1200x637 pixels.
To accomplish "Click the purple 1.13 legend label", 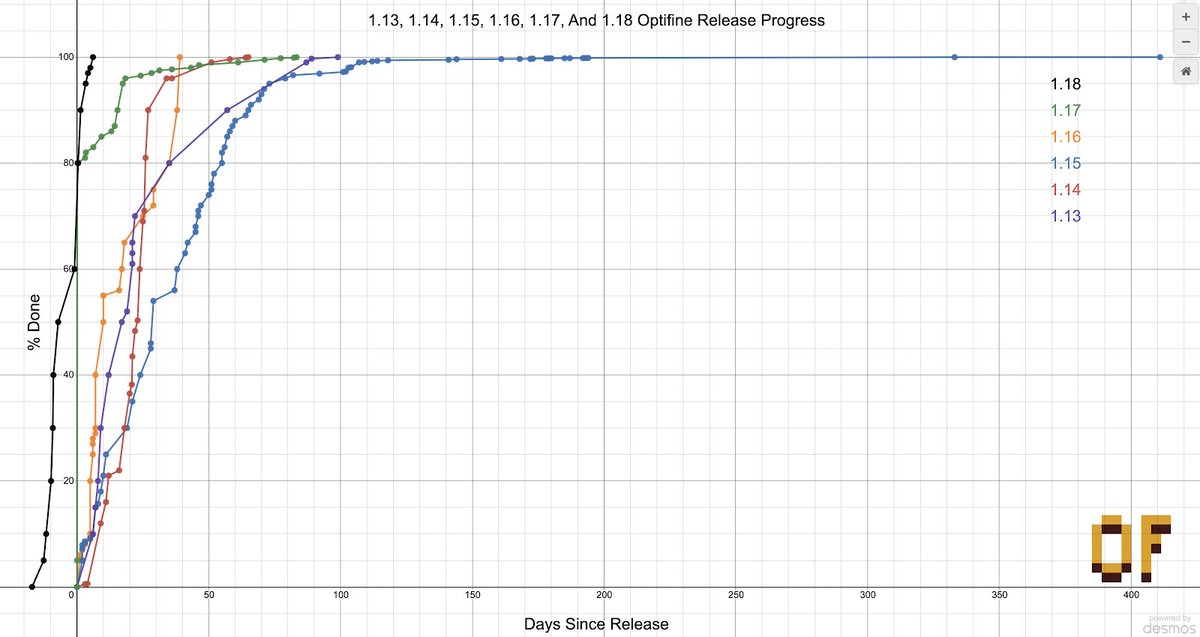I will click(1065, 216).
